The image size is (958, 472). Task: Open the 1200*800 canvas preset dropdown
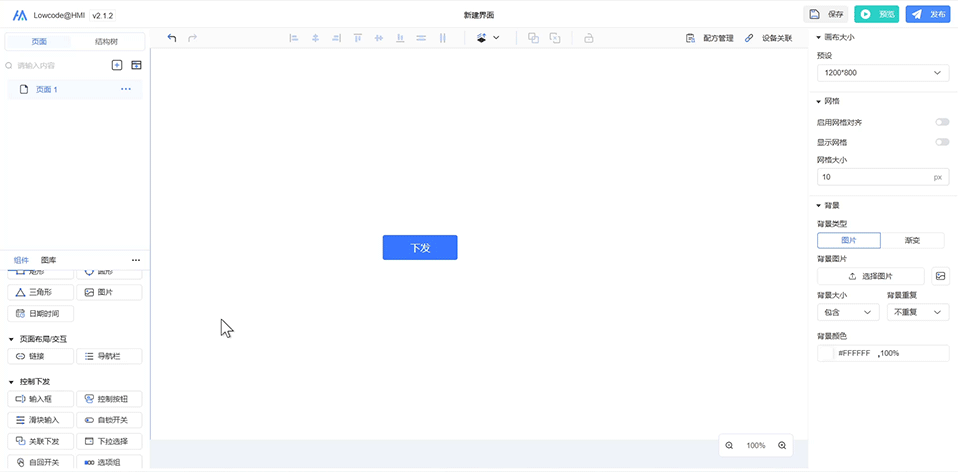point(882,73)
